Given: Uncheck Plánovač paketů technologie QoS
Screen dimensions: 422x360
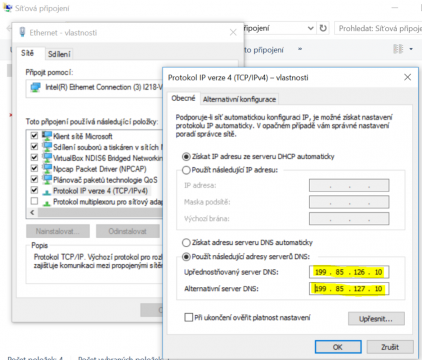Looking at the screenshot, I should pos(34,179).
